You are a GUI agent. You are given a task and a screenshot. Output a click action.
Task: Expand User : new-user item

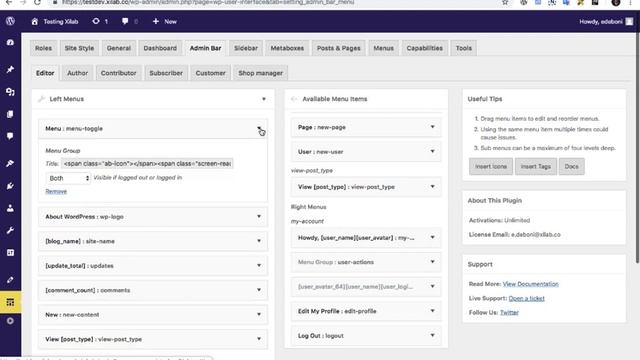(432, 151)
